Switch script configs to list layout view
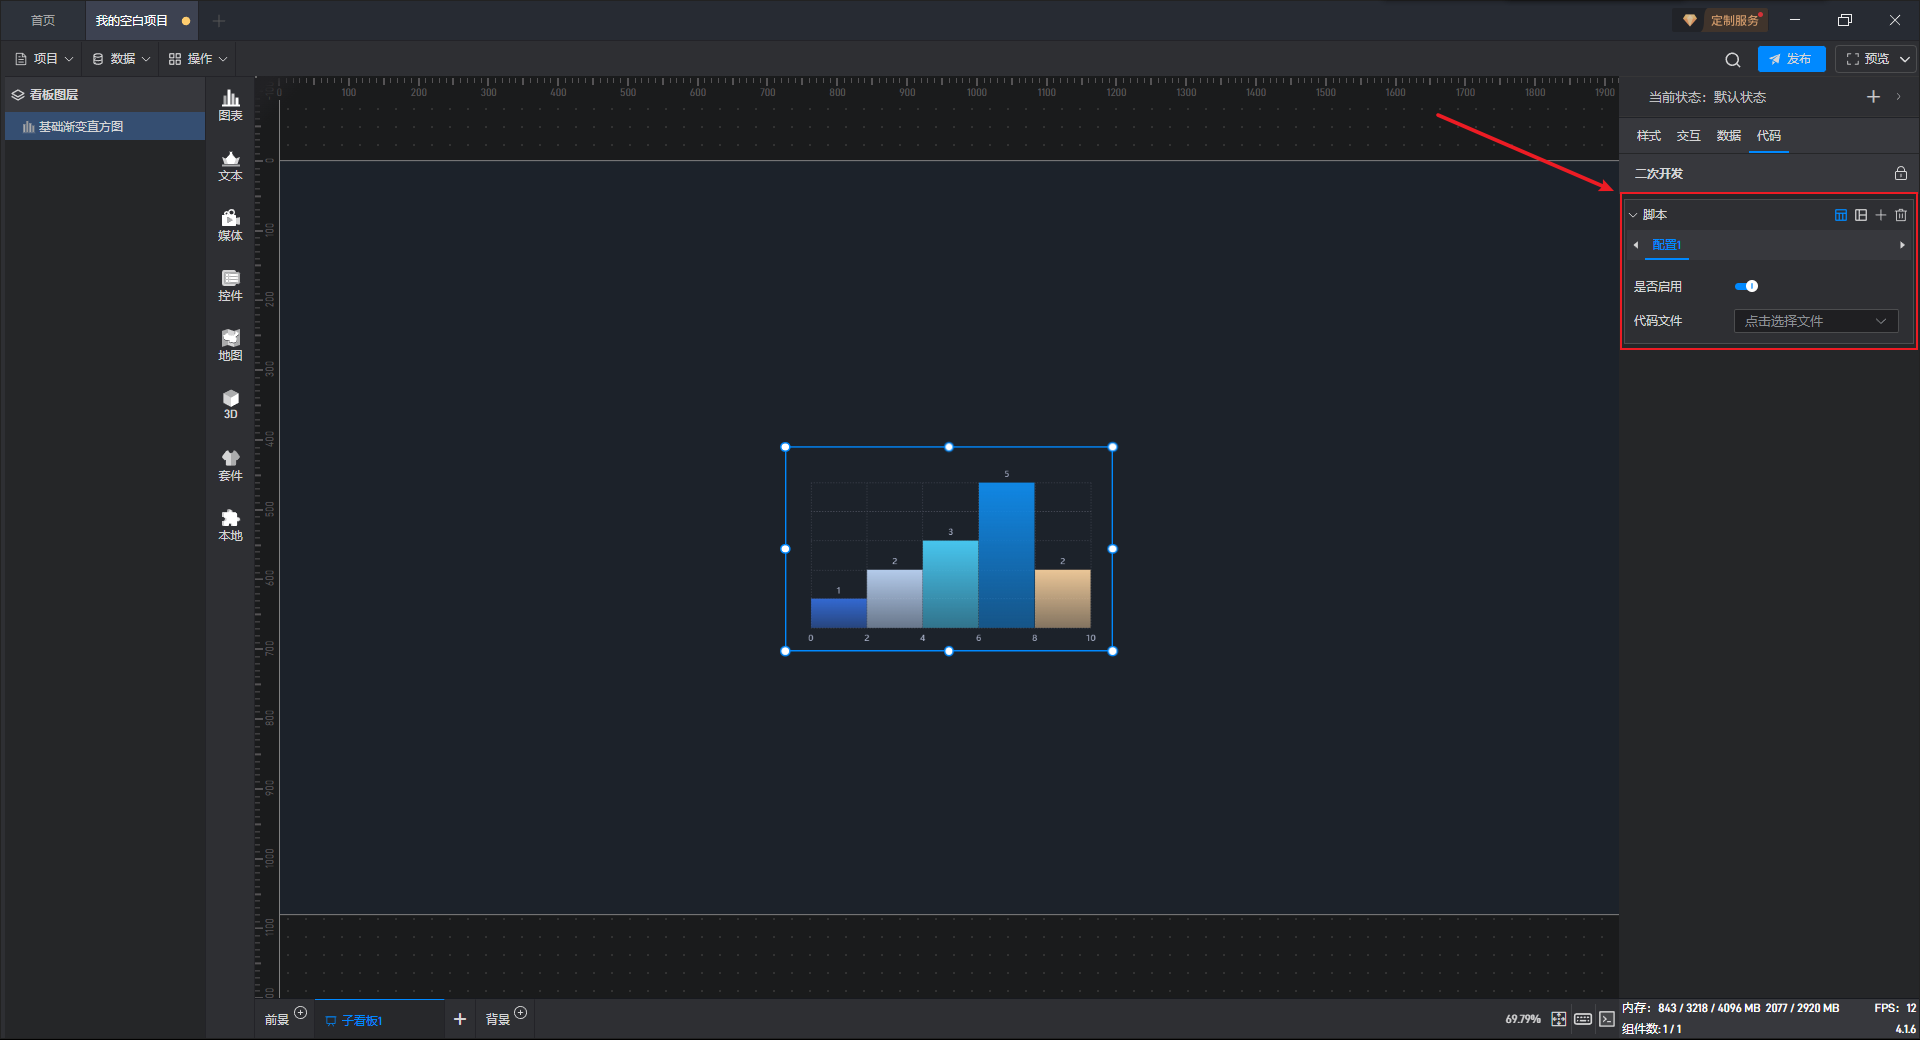This screenshot has width=1920, height=1040. tap(1861, 215)
